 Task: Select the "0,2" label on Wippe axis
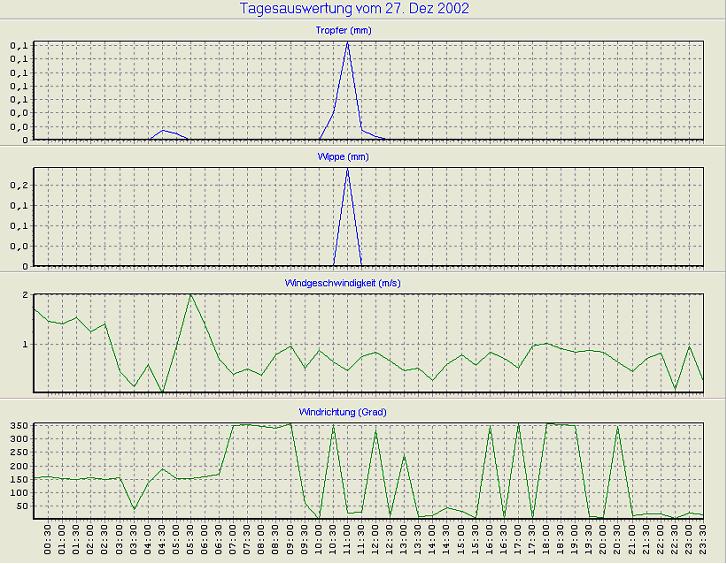coord(19,185)
